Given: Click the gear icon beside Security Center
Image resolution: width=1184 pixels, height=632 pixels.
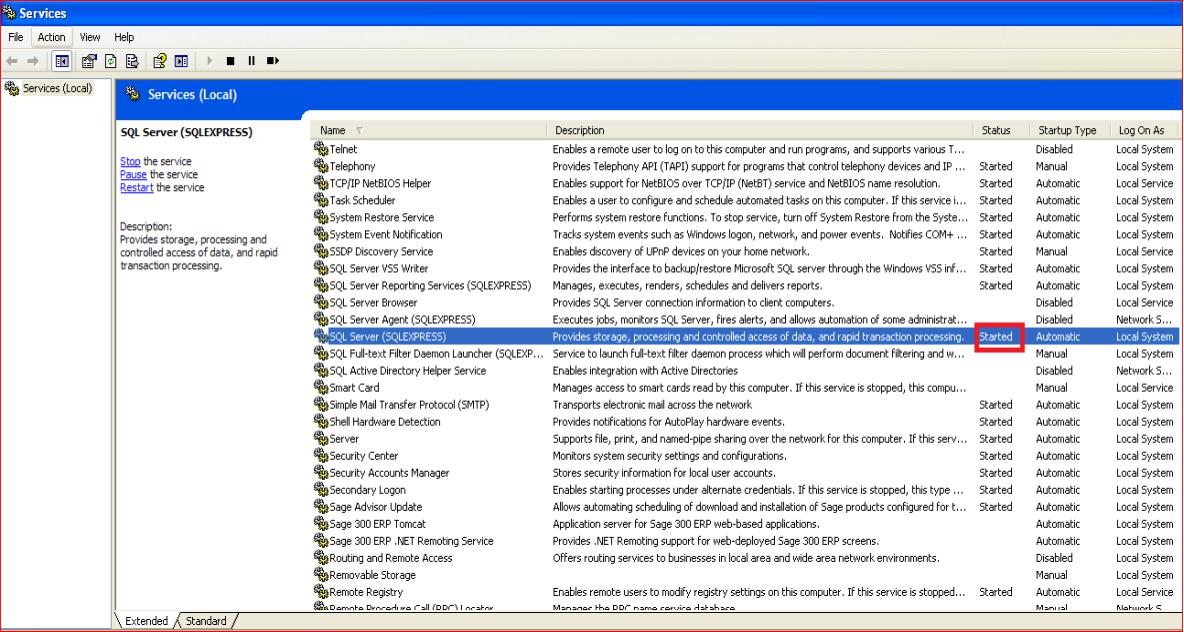Looking at the screenshot, I should tap(321, 455).
